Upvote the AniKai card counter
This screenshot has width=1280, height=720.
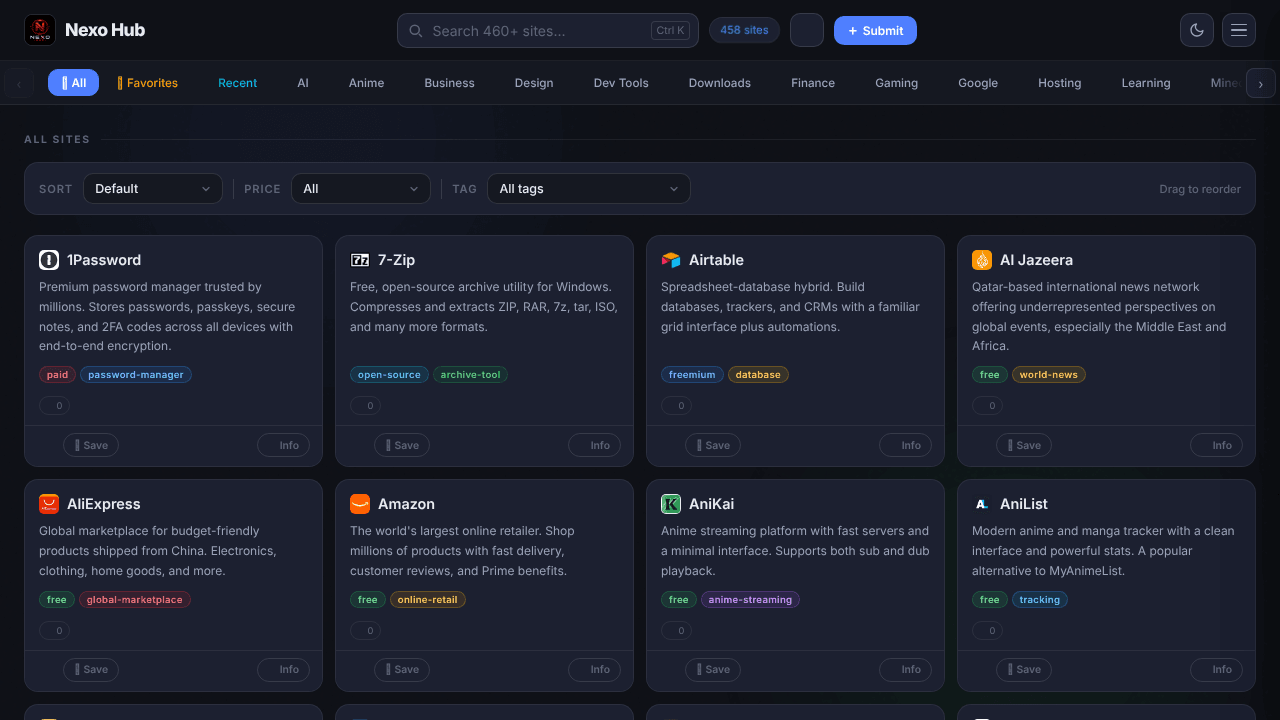[677, 631]
